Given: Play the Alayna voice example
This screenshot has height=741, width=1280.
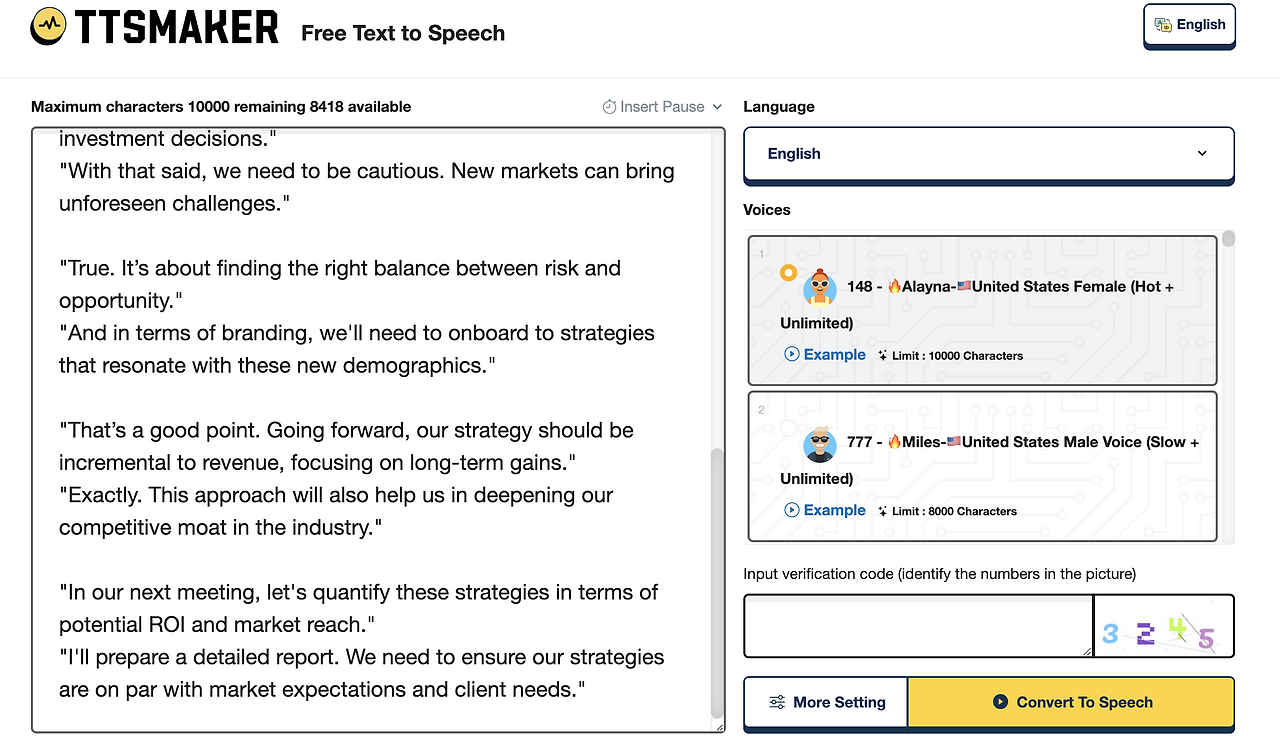Looking at the screenshot, I should point(825,354).
